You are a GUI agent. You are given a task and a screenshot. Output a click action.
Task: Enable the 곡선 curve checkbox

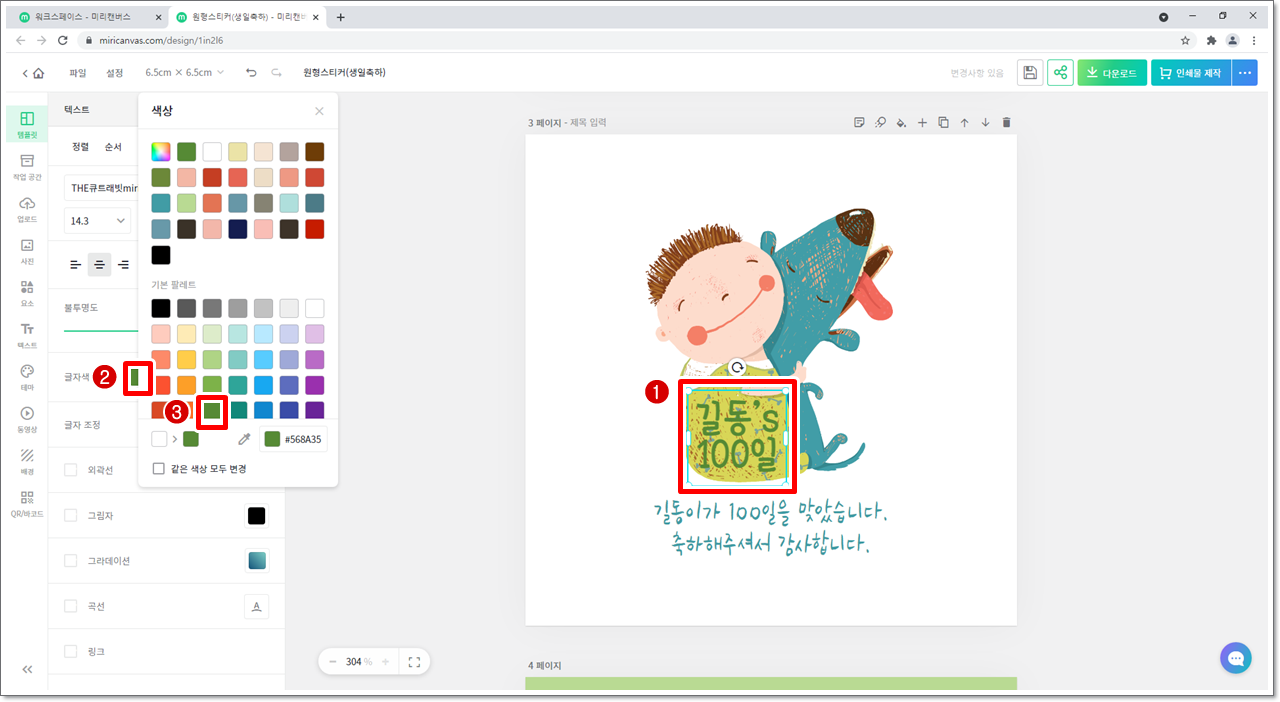71,606
